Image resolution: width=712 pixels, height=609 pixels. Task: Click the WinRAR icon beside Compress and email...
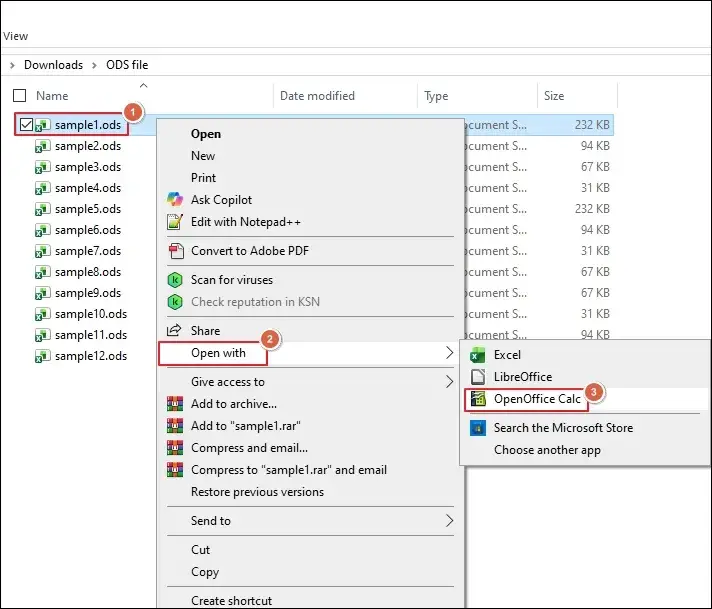point(175,448)
